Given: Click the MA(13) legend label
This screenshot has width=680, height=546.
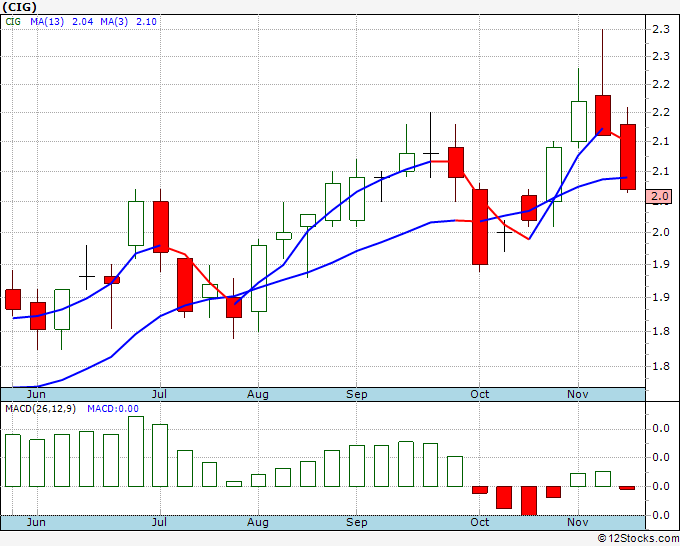Looking at the screenshot, I should click(47, 22).
